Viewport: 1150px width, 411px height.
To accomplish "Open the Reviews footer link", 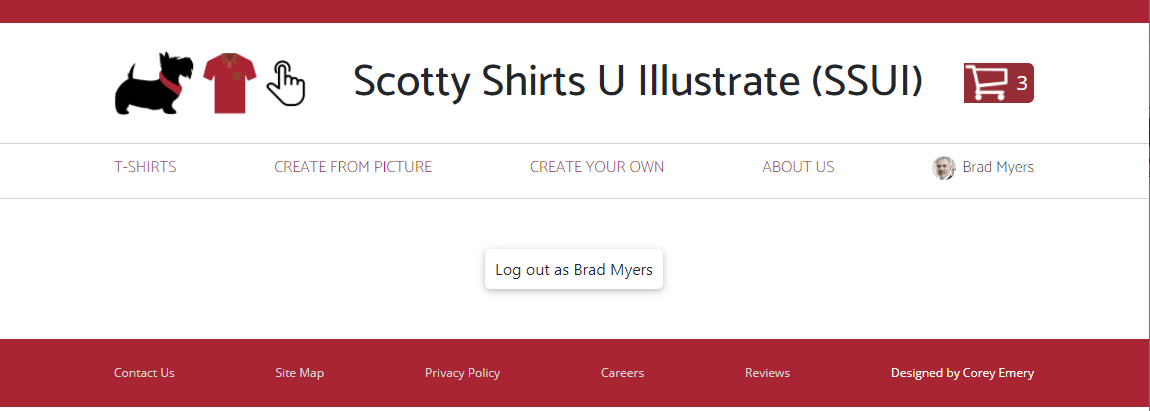I will tap(767, 373).
